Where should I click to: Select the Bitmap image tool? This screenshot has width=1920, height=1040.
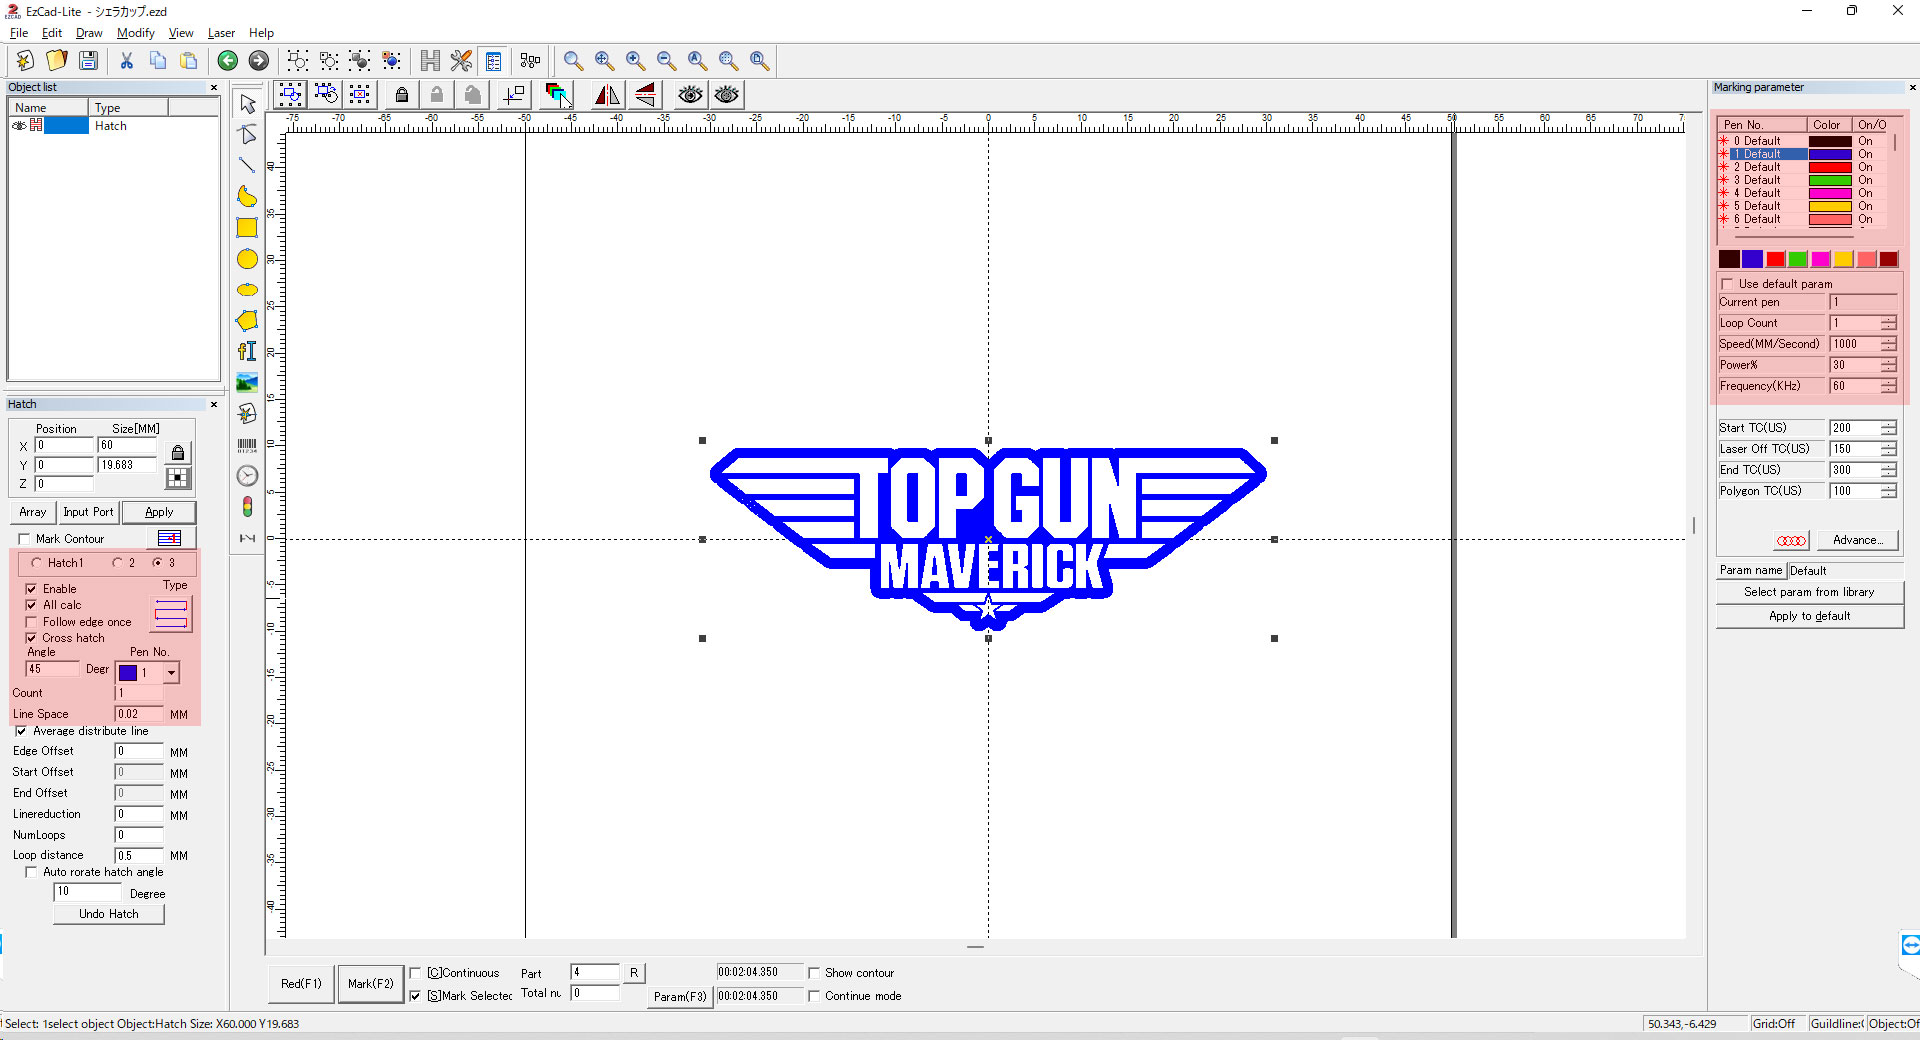pos(247,383)
